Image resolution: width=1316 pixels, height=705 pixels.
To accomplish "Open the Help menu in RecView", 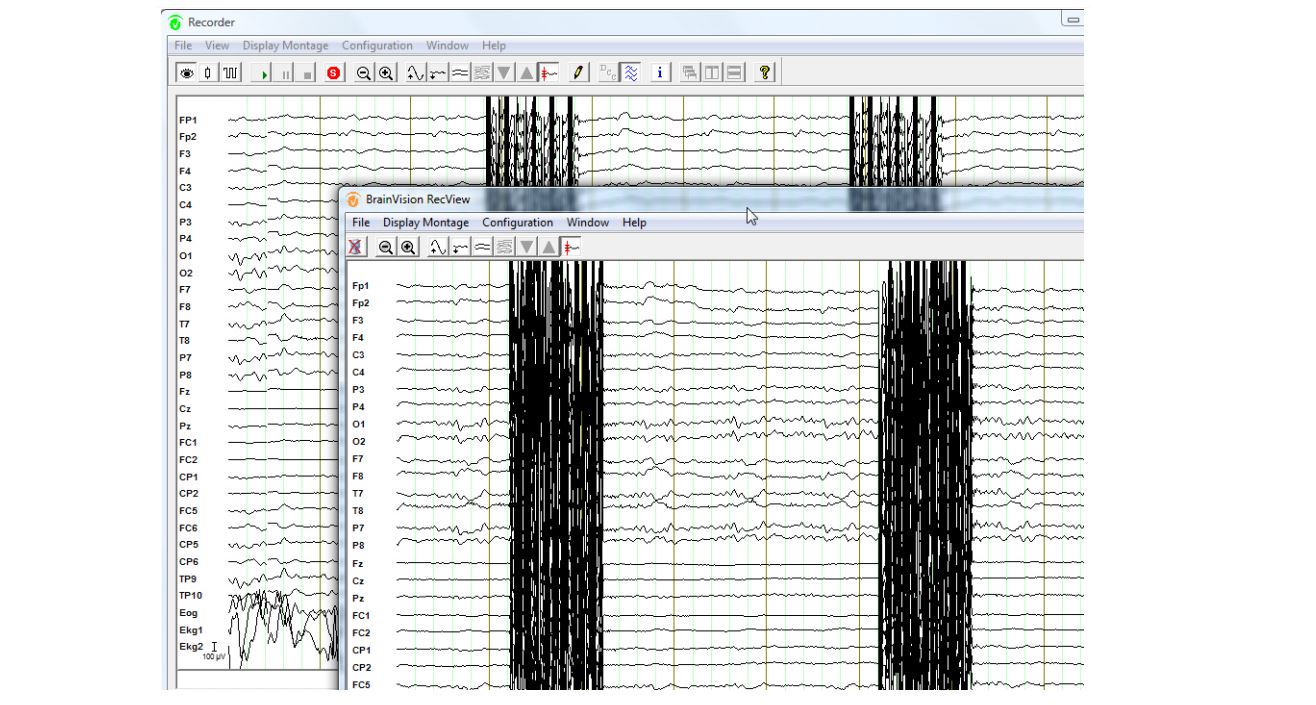I will pyautogui.click(x=634, y=223).
